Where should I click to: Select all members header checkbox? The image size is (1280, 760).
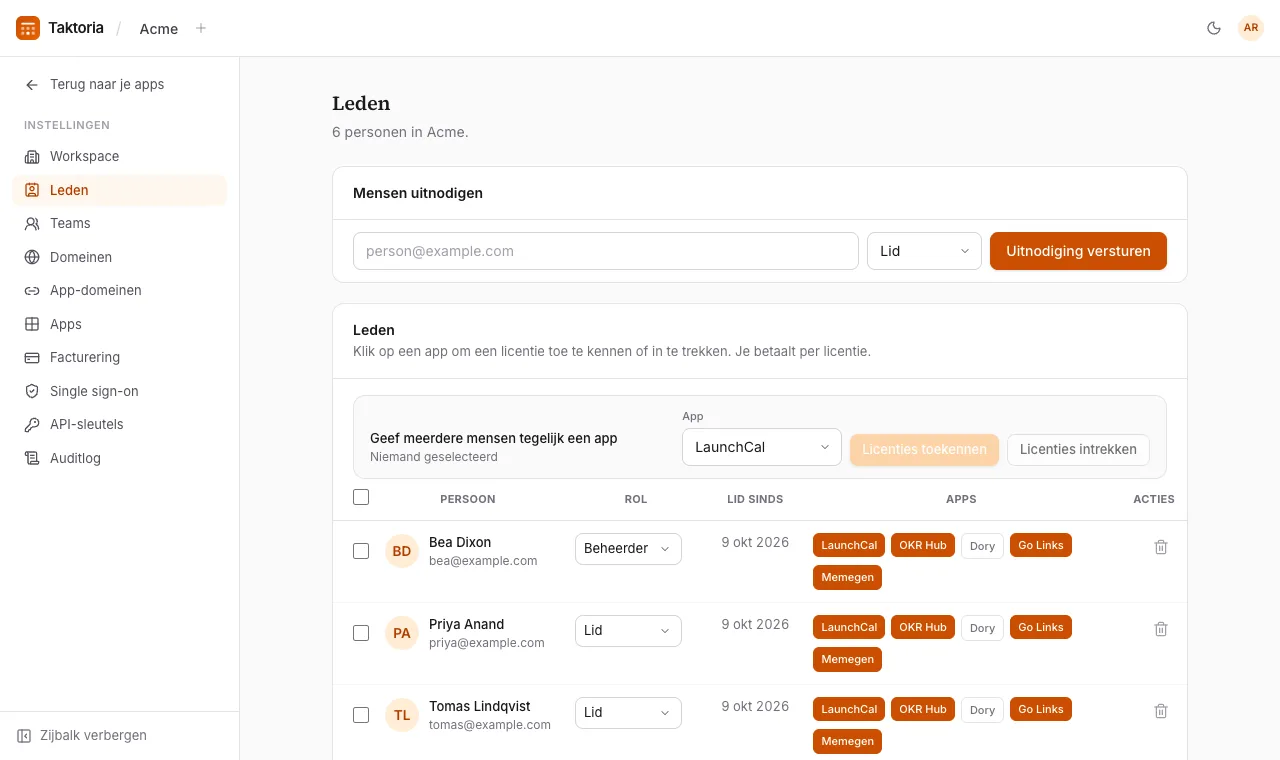361,497
